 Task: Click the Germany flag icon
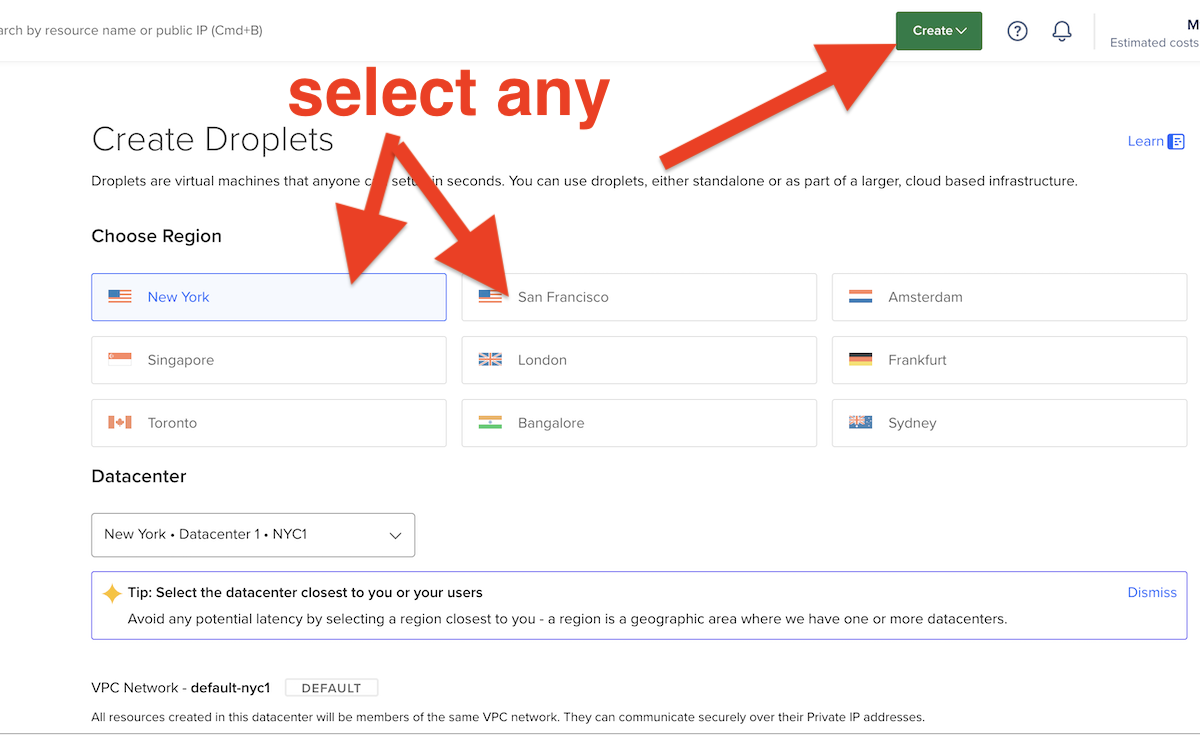(x=860, y=360)
